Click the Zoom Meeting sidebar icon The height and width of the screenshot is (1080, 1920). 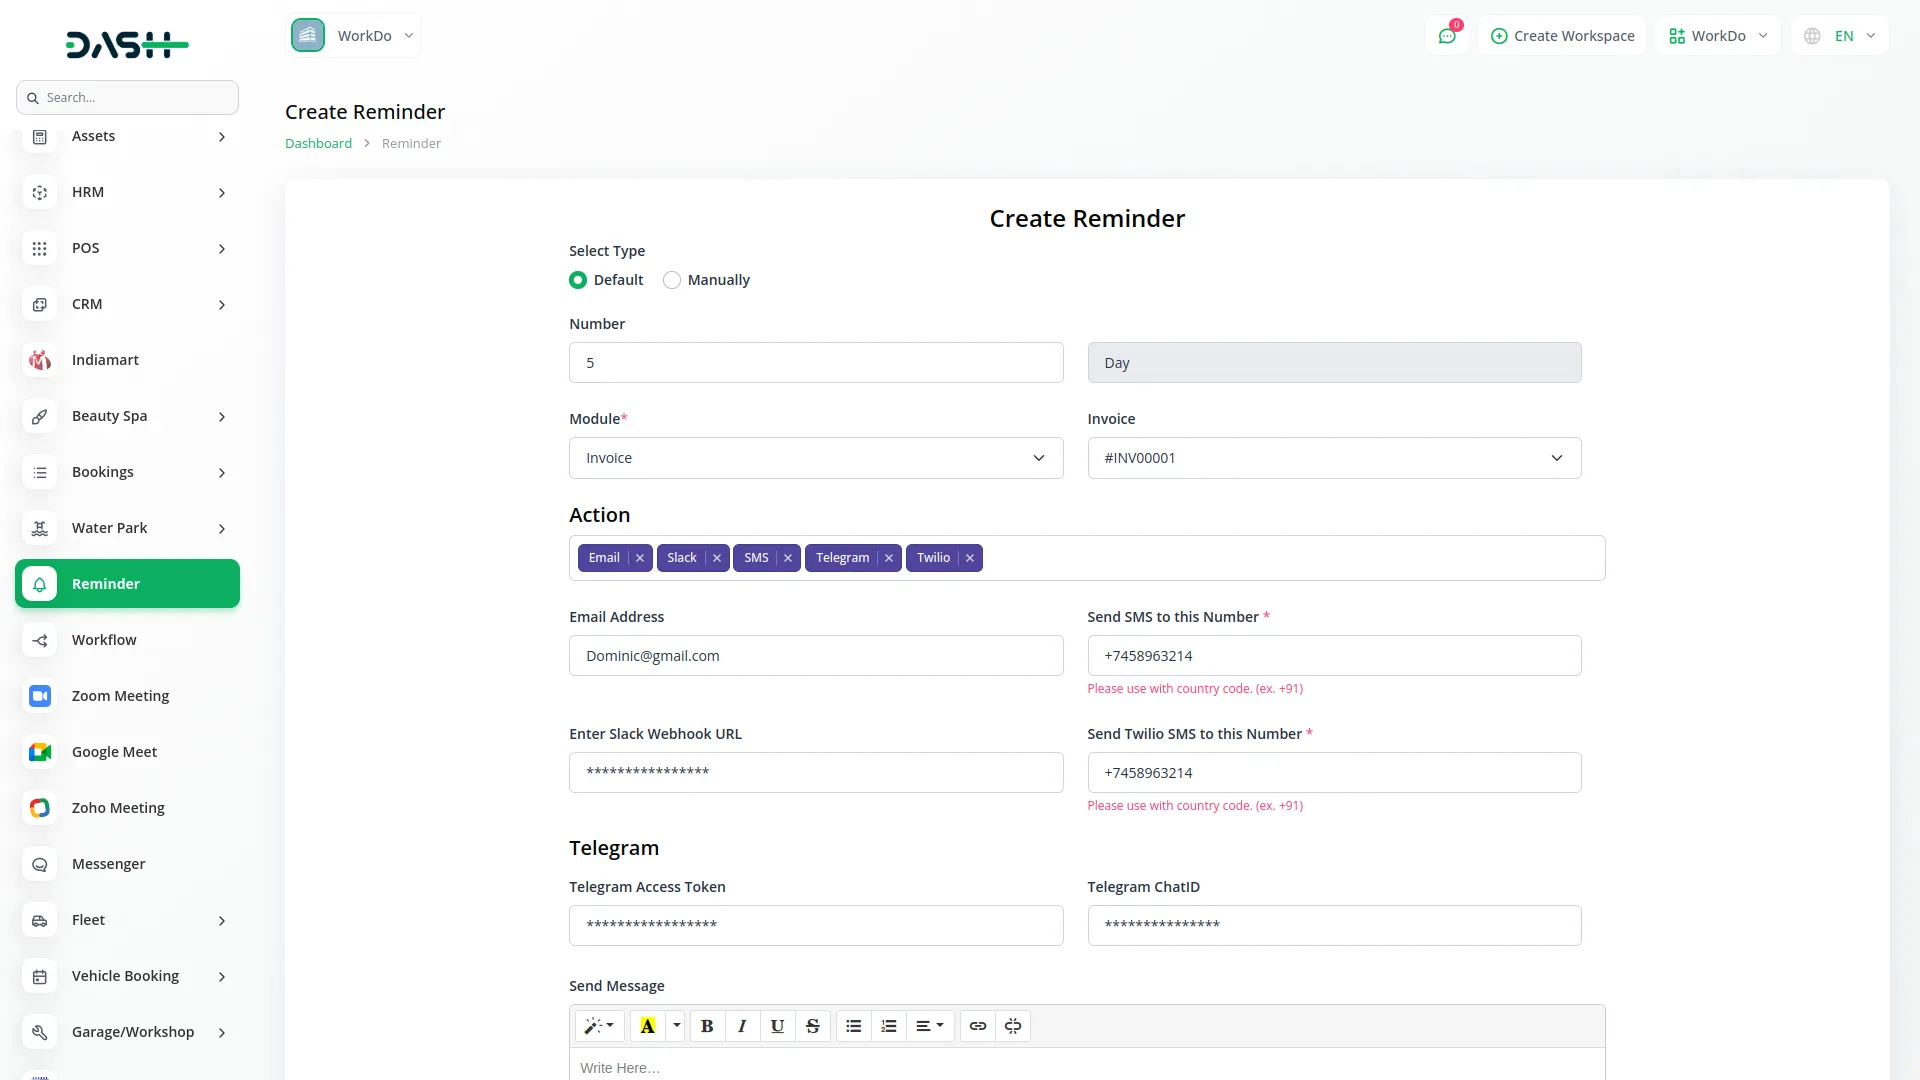tap(40, 696)
